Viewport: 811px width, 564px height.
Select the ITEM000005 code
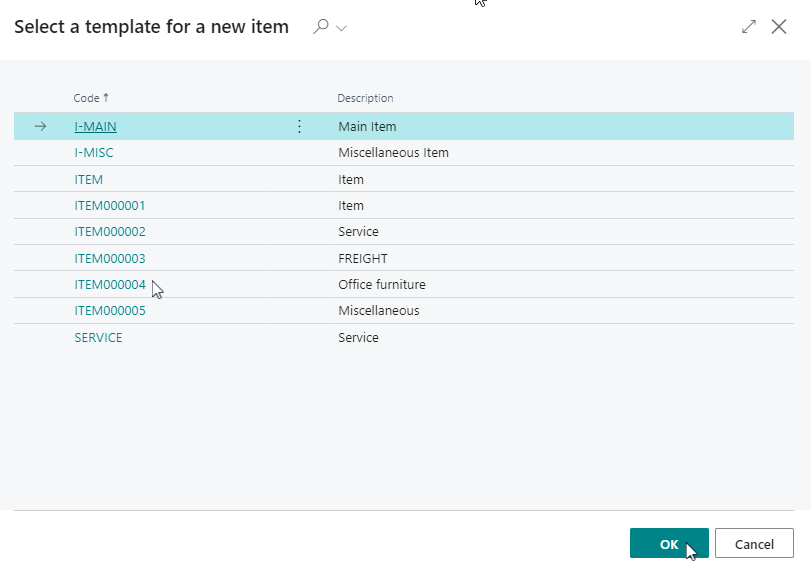pos(110,310)
